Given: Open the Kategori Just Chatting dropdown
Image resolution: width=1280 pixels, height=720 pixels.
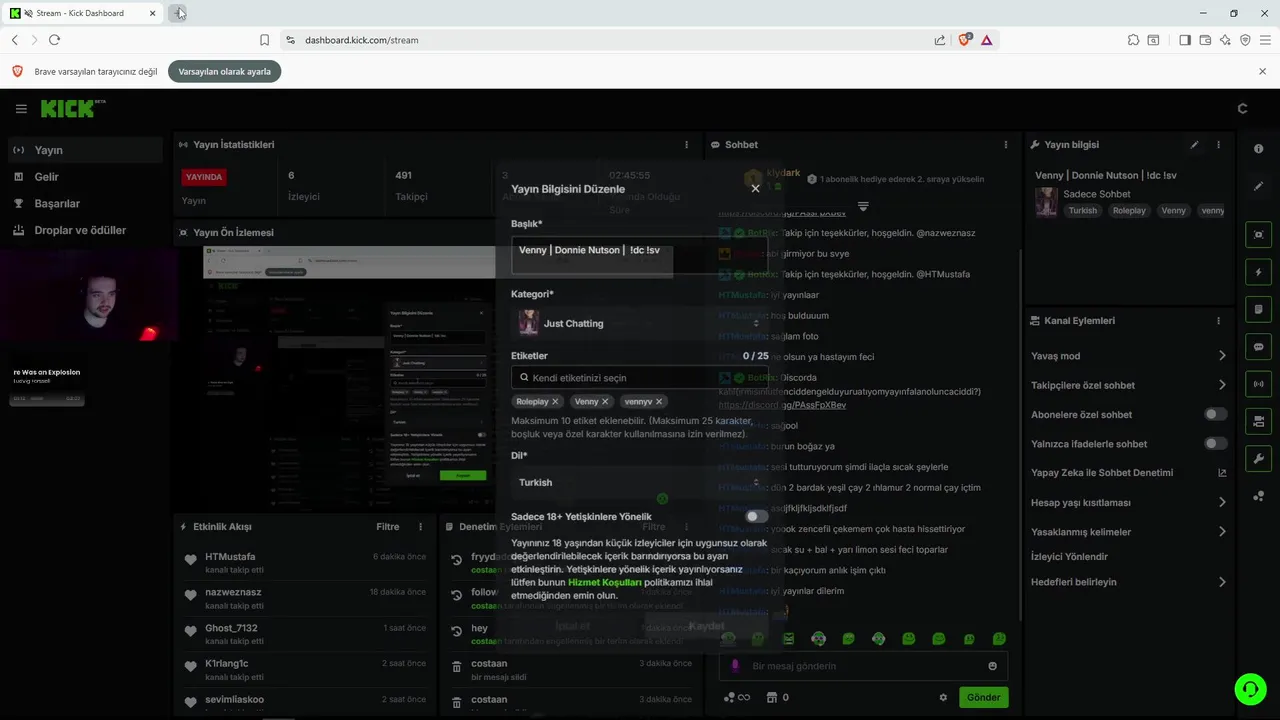Looking at the screenshot, I should point(639,324).
